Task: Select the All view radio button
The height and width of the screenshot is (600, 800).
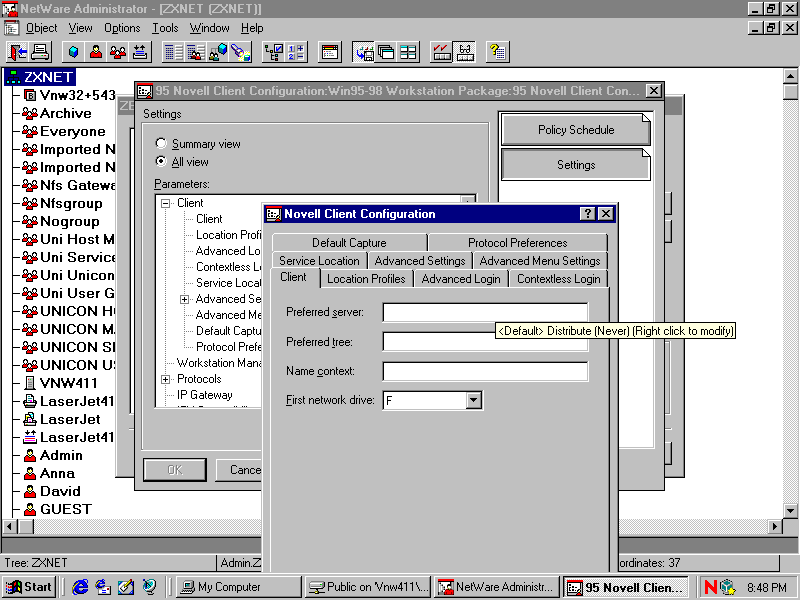Action: (161, 162)
